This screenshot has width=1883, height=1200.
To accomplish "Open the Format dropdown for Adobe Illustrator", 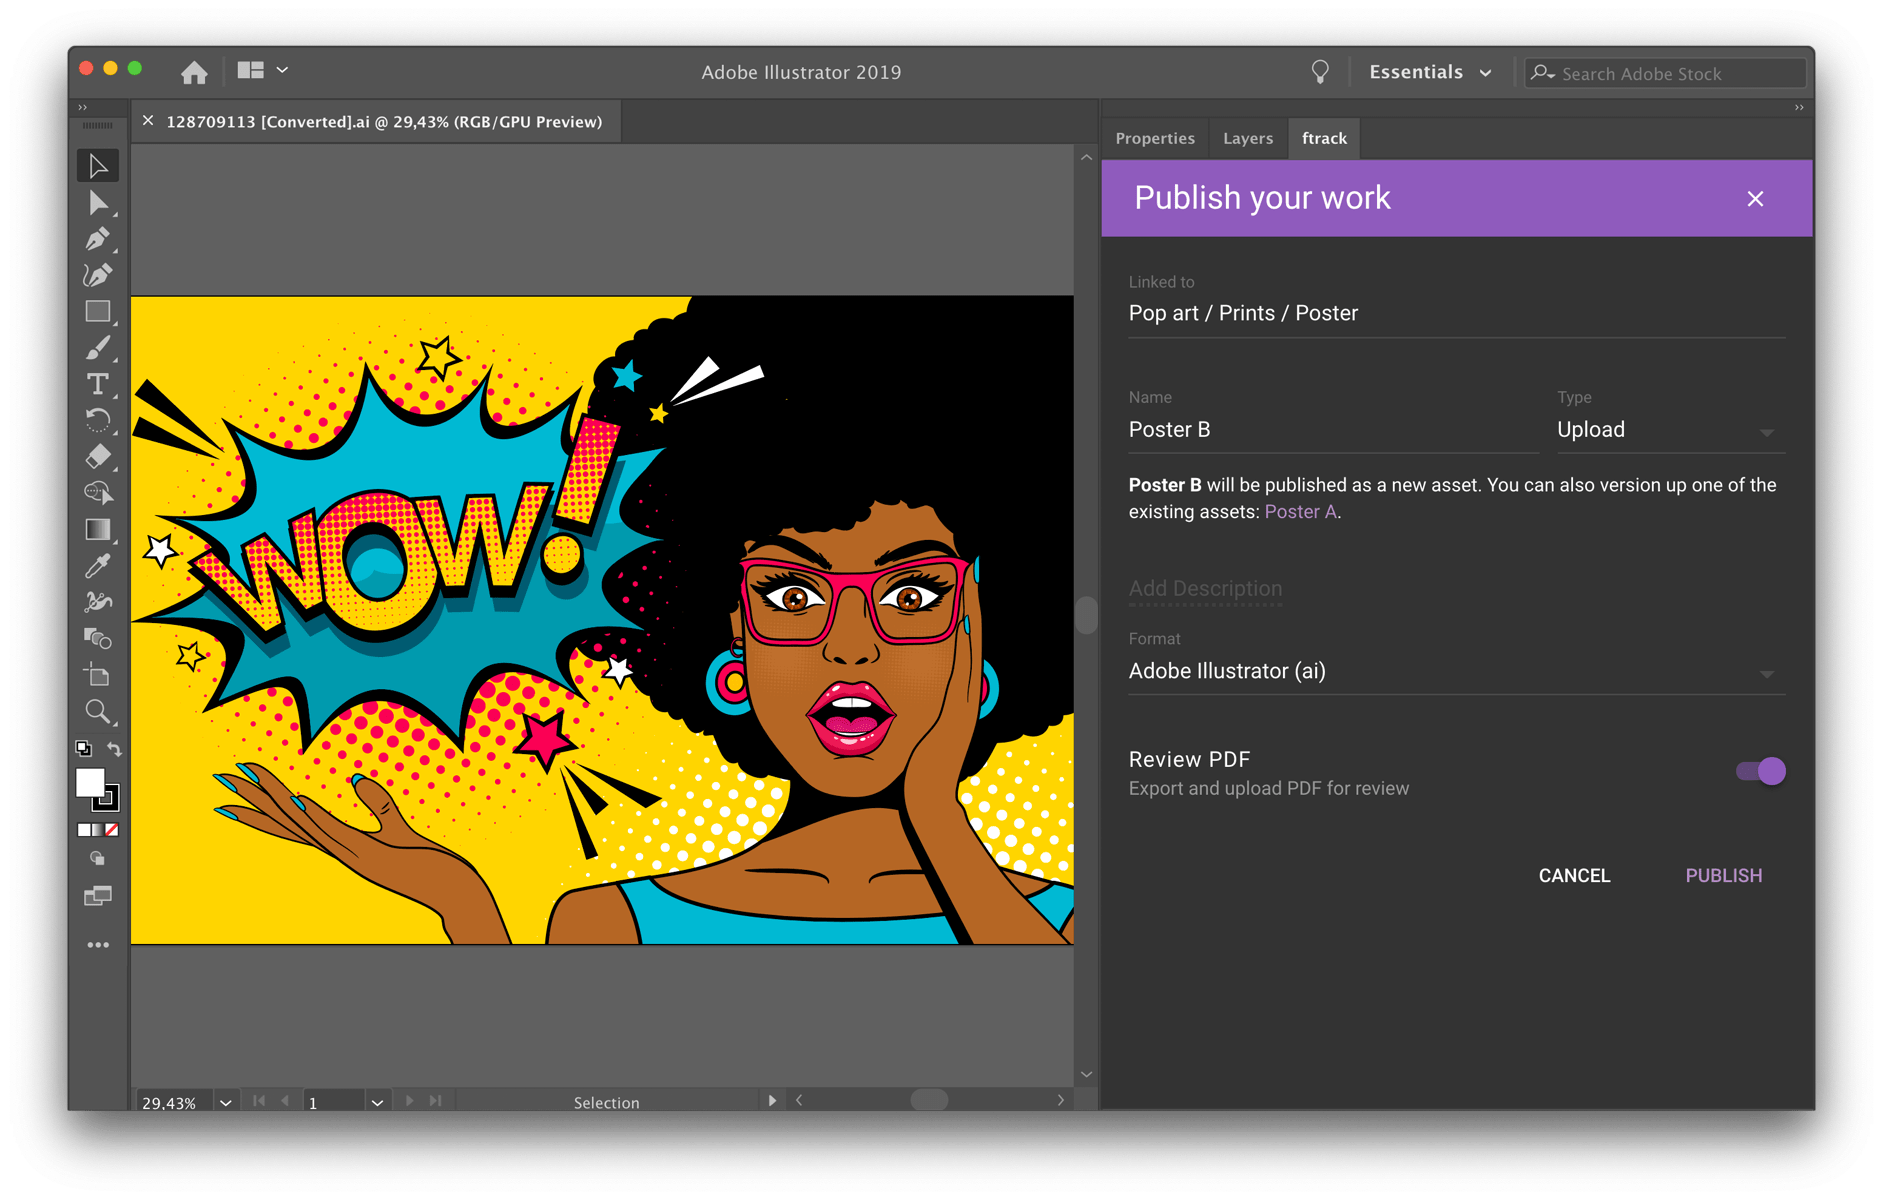I will coord(1455,671).
